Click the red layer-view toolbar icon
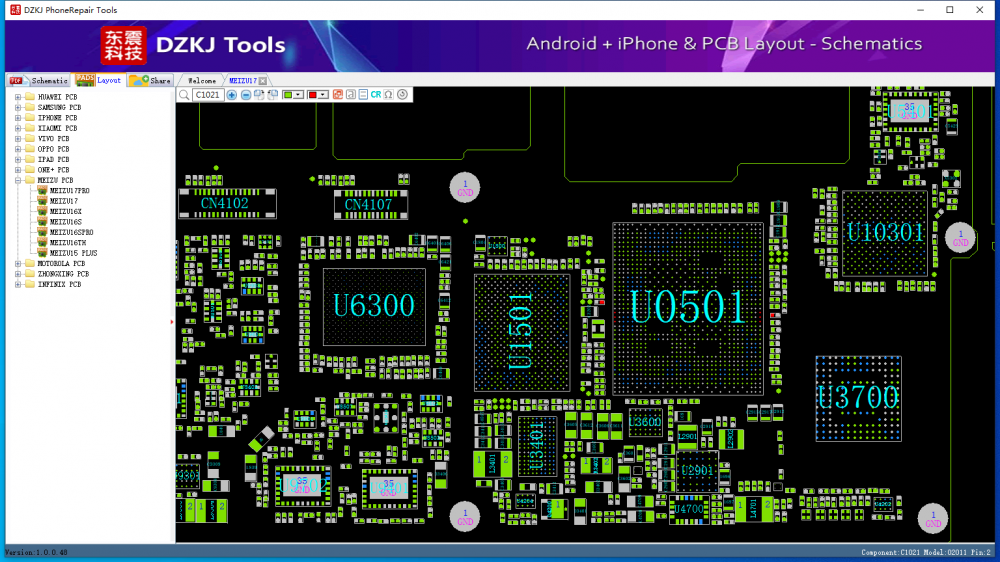 click(x=337, y=94)
